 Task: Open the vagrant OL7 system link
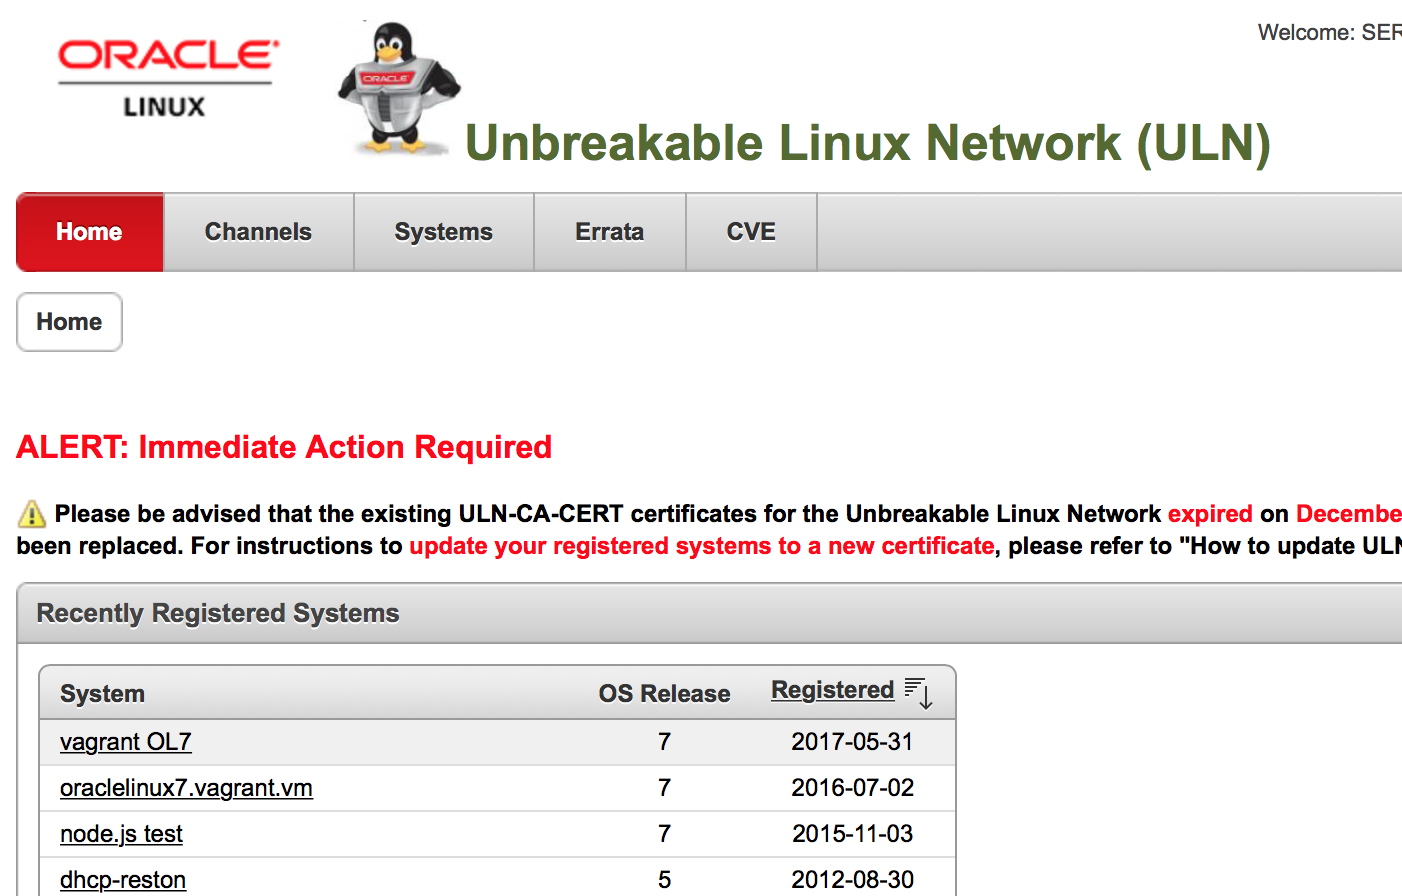click(125, 742)
